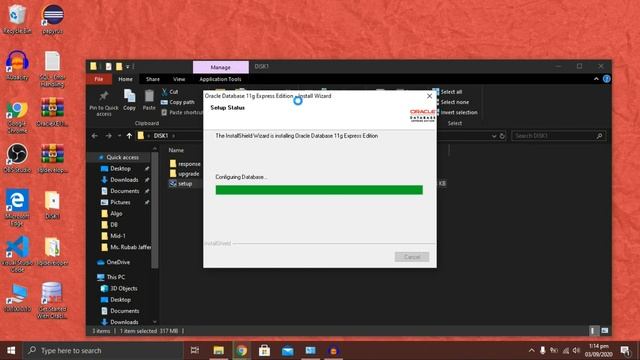Click the Copy icon in Explorer ribbon
Image resolution: width=640 pixels, height=360 pixels.
click(x=129, y=100)
